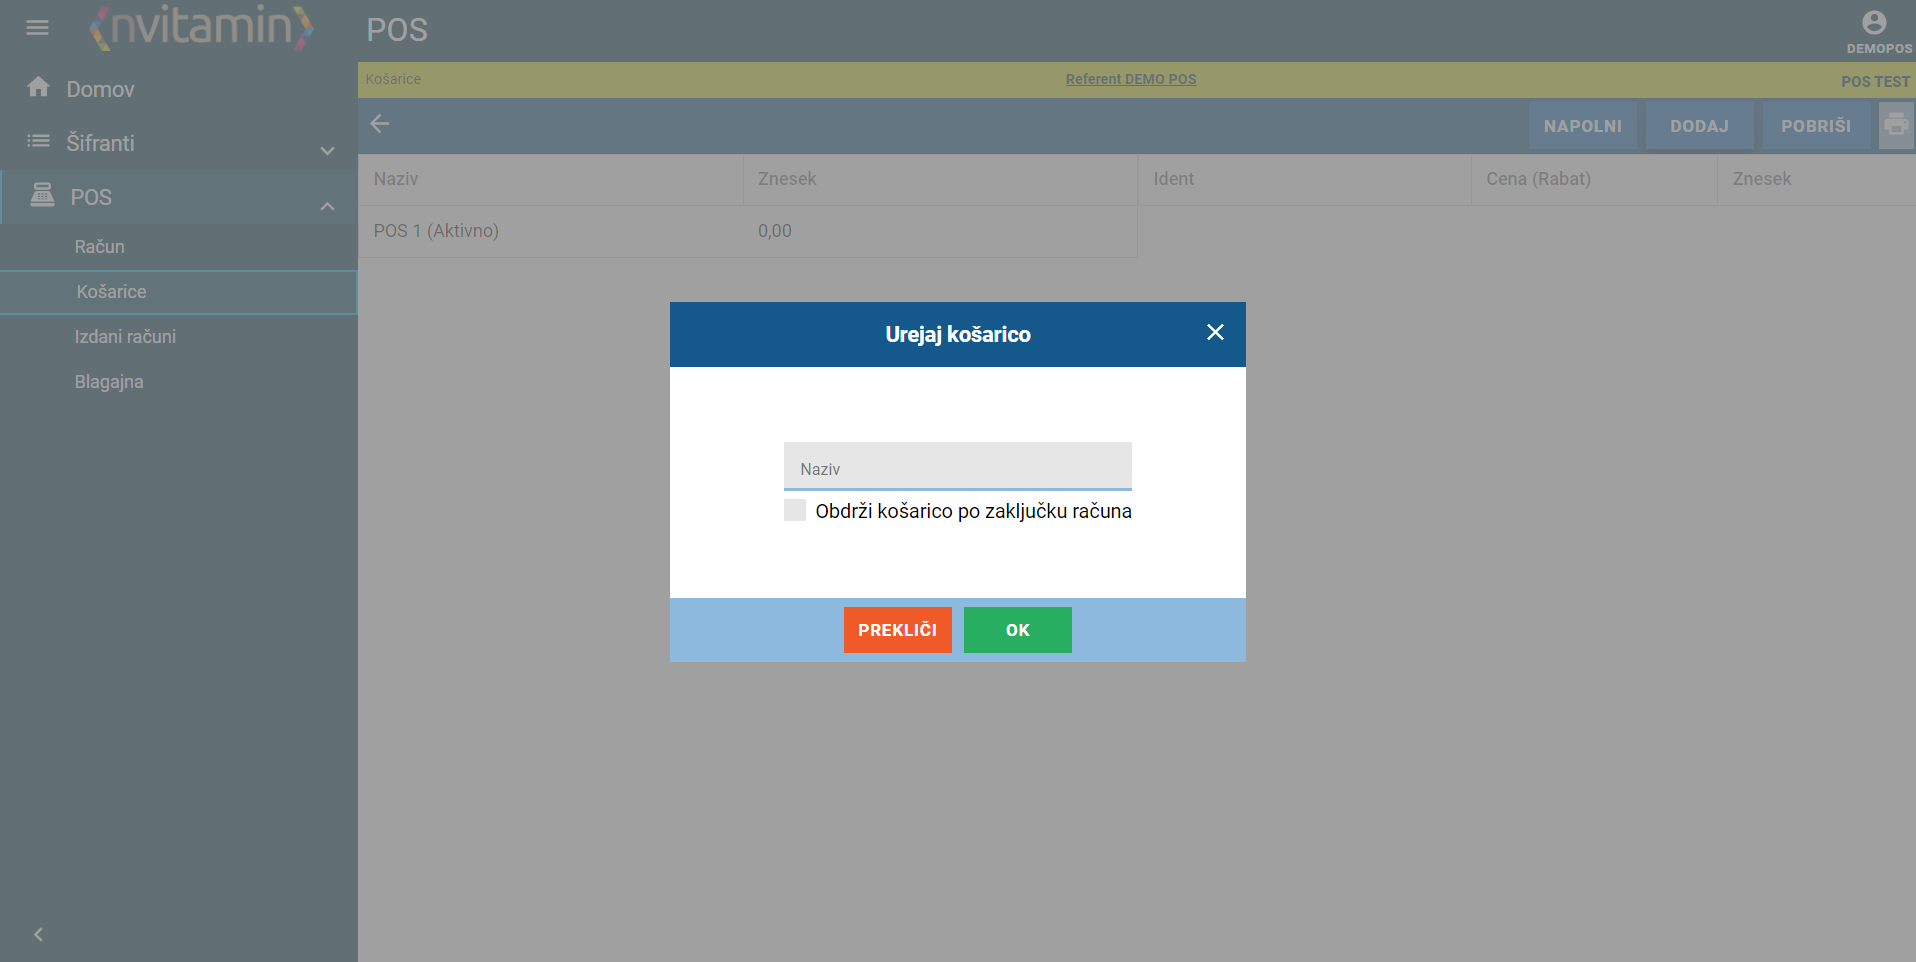
Task: Open the DEMOPOS user account icon
Action: pos(1874,23)
